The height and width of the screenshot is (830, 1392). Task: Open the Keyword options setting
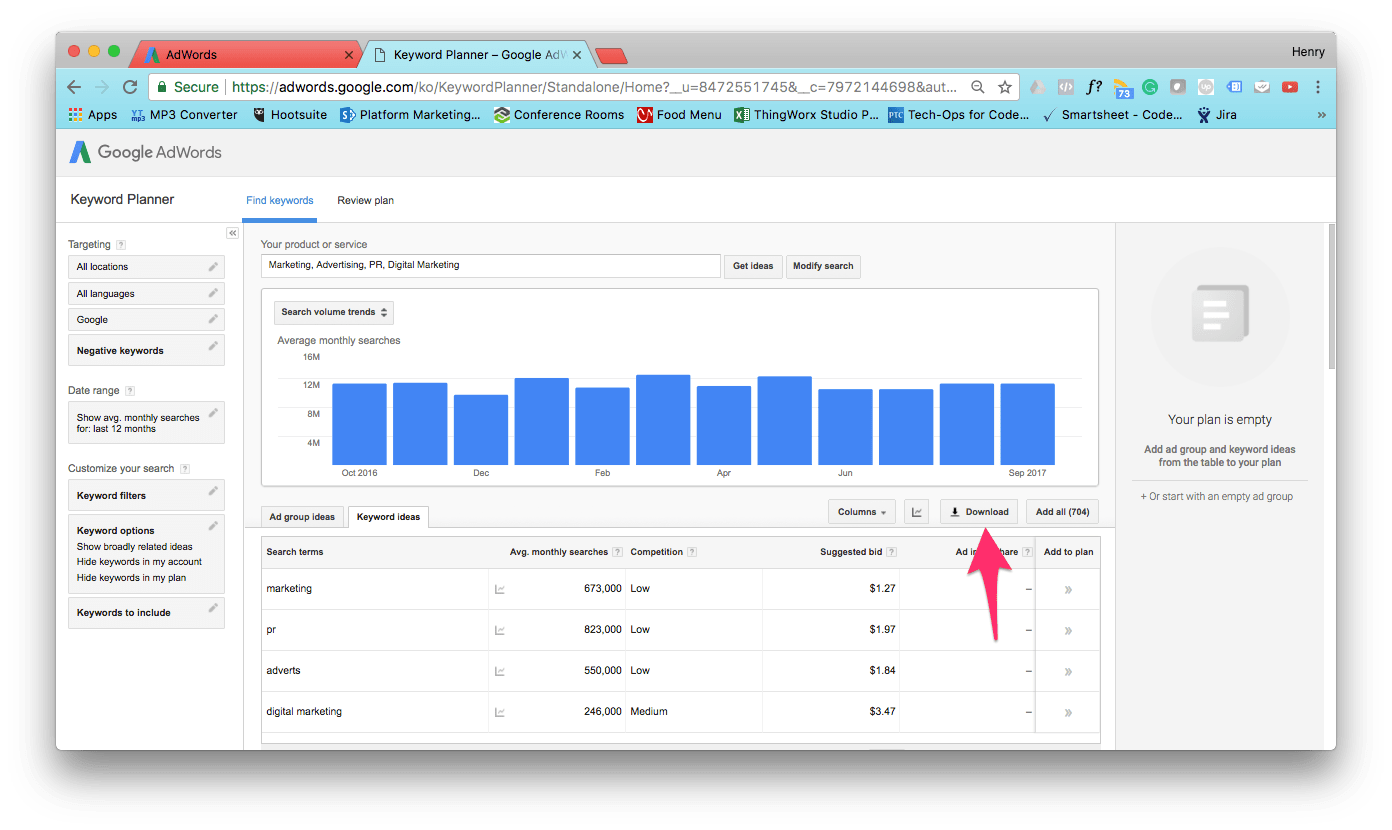[146, 553]
